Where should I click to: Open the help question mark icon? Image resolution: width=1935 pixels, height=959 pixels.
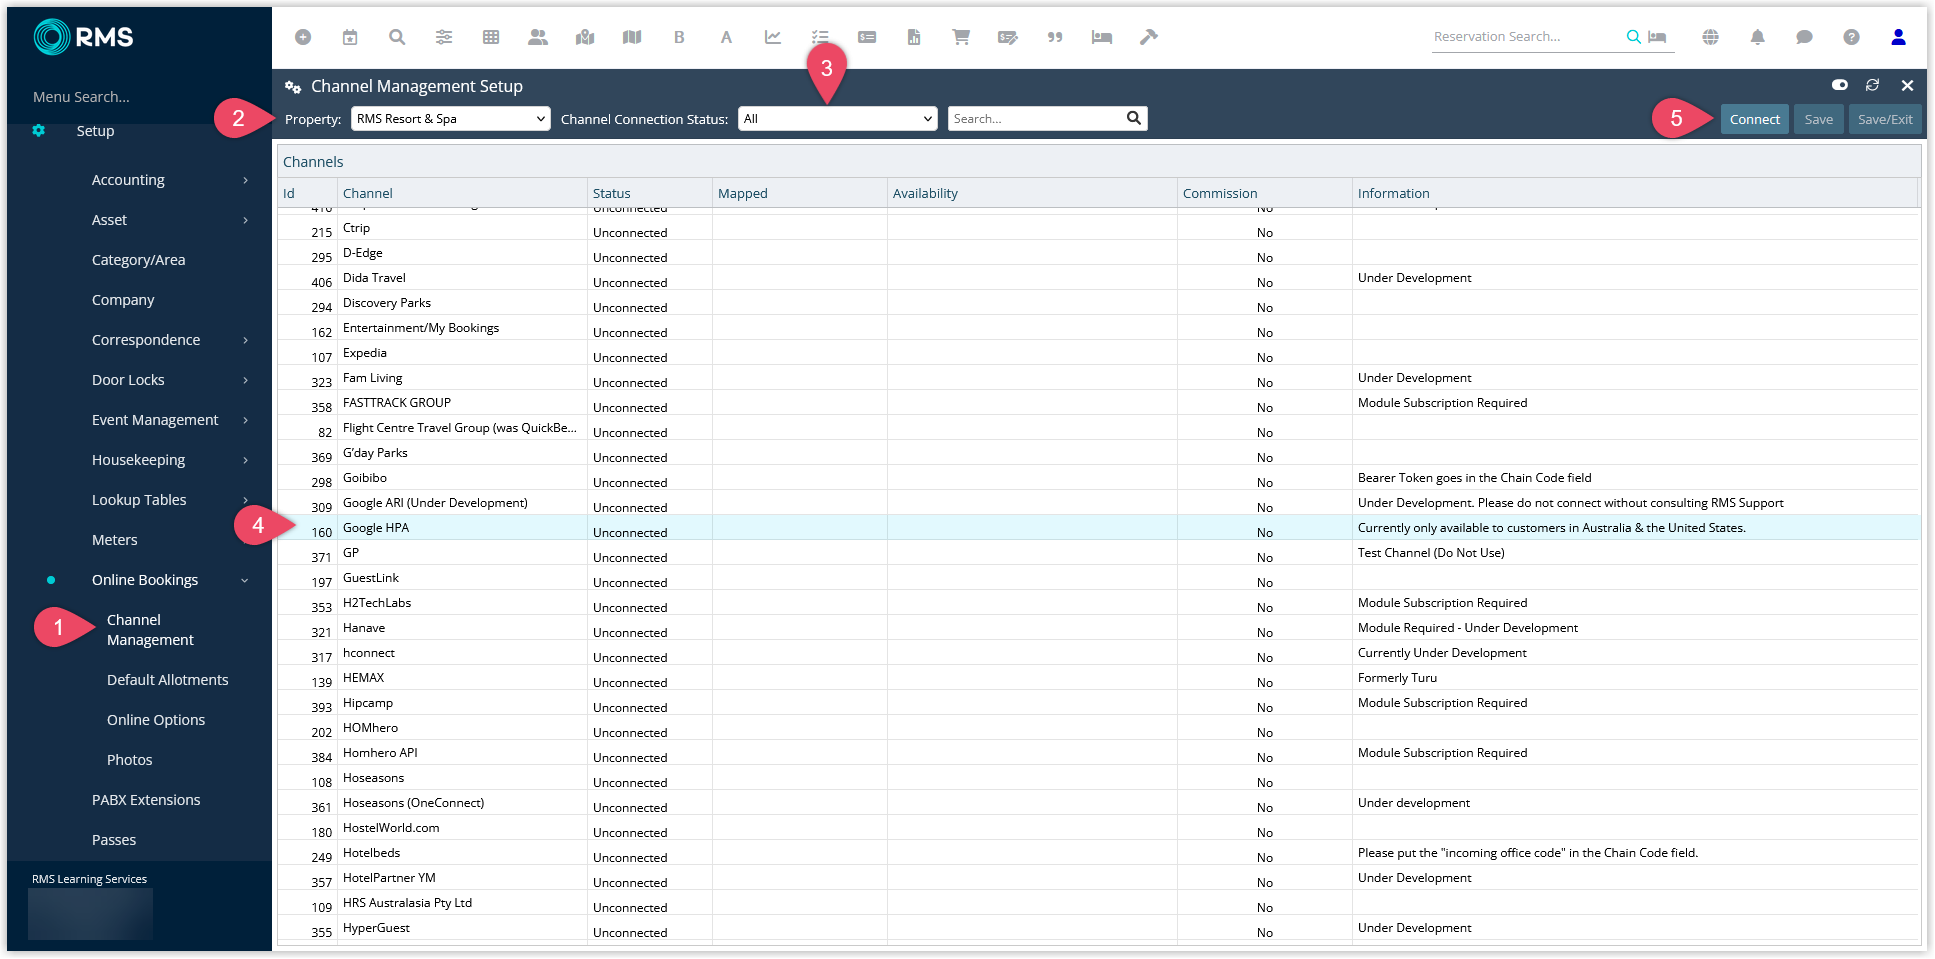[x=1851, y=37]
